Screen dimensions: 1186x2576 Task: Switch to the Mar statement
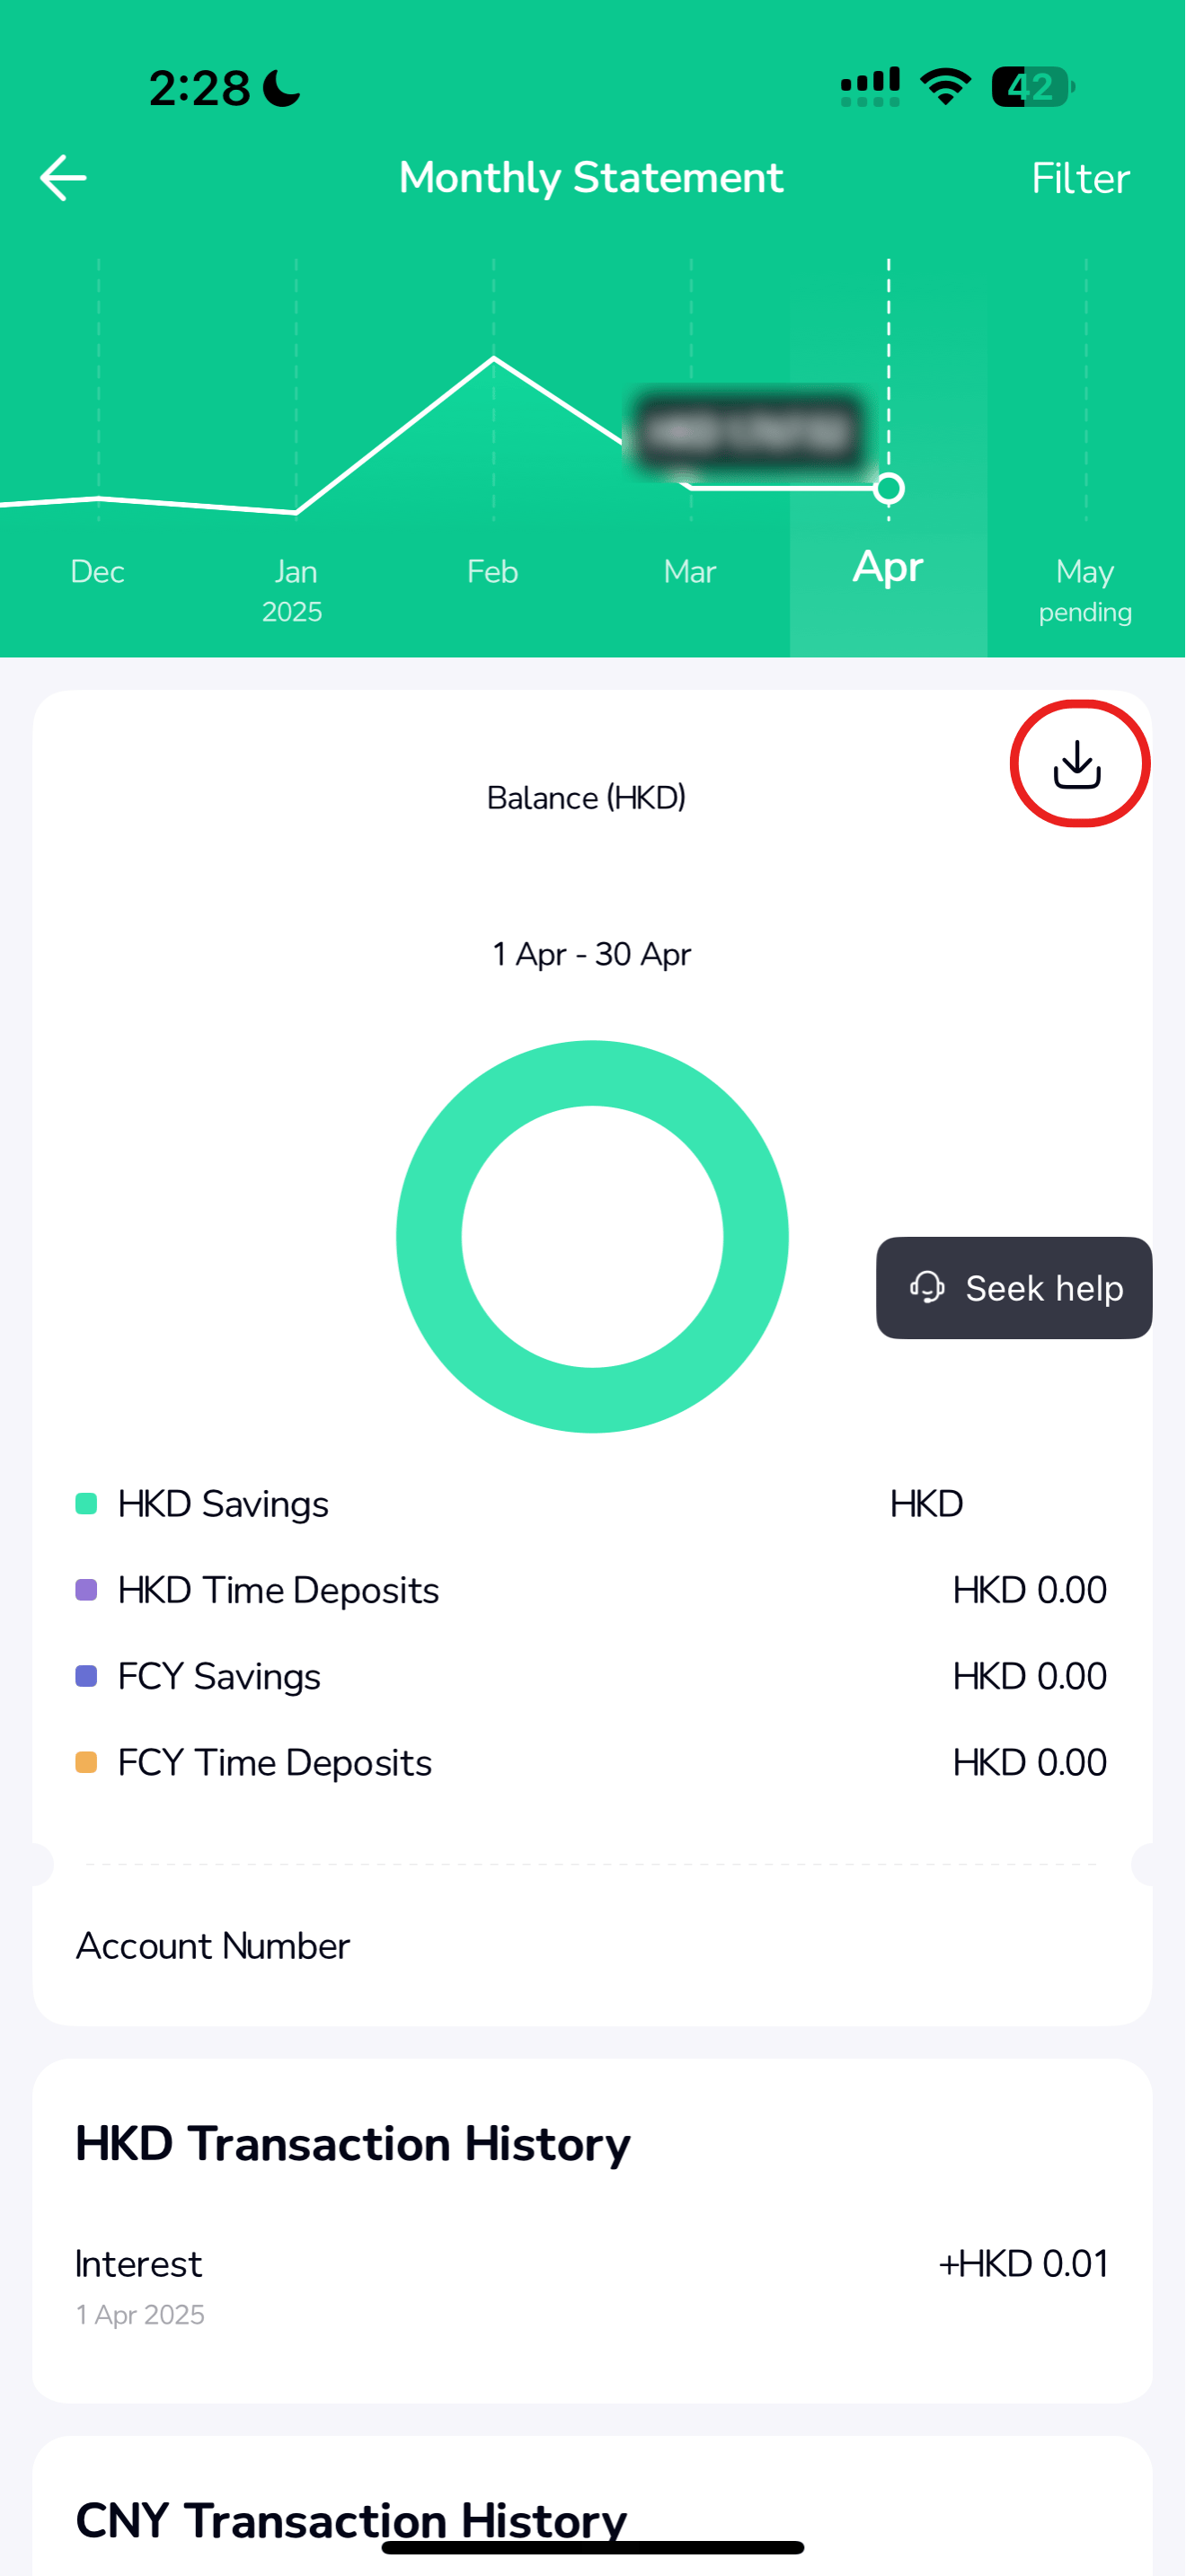690,572
